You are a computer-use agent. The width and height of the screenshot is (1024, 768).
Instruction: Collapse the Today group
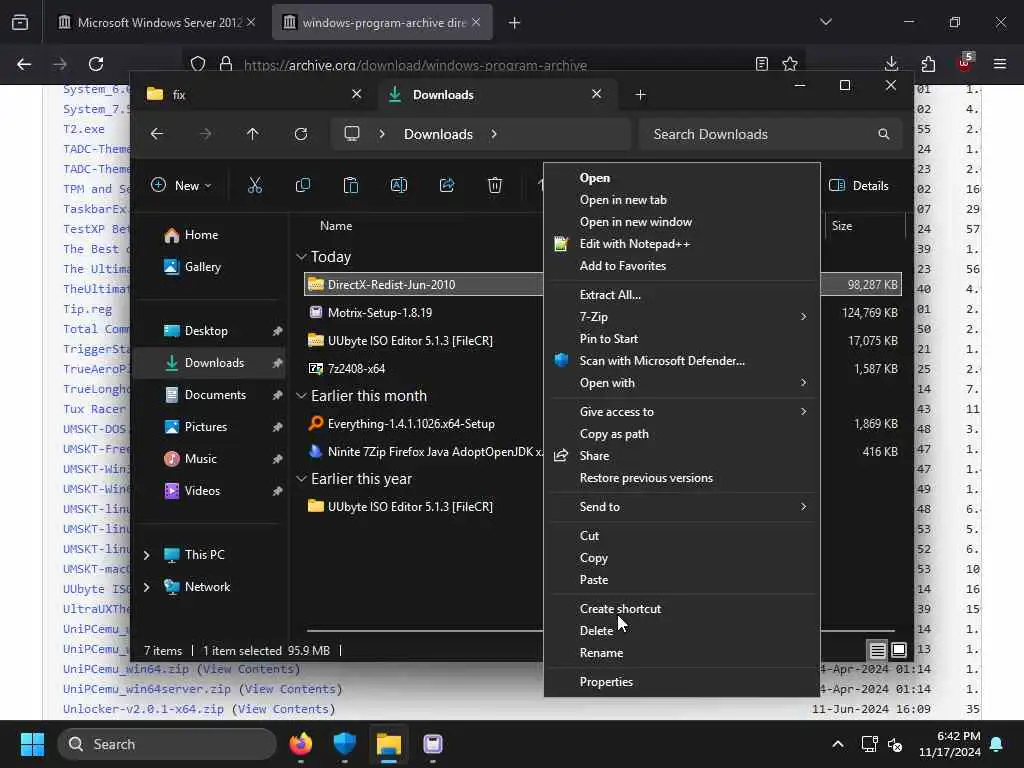pos(301,257)
